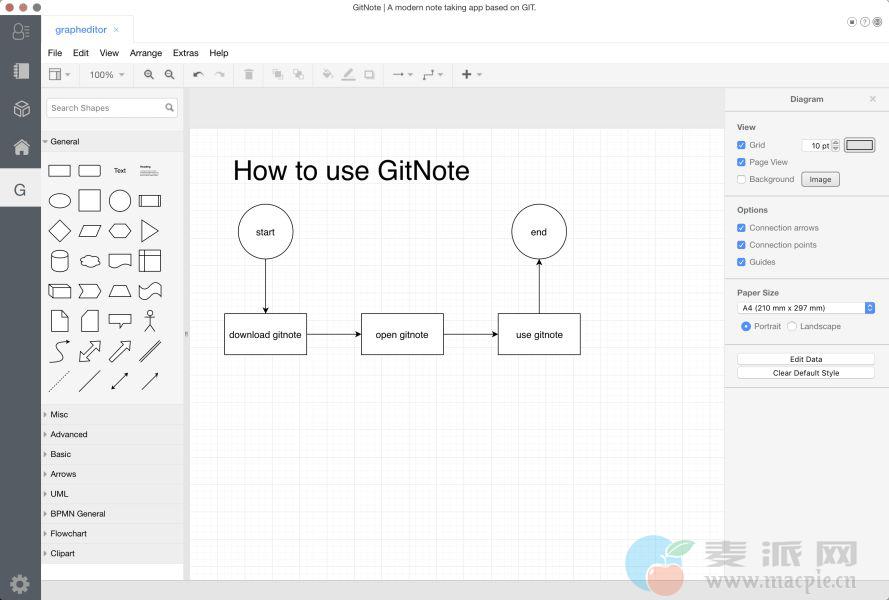Expand the Flowchart shapes section

click(x=68, y=534)
